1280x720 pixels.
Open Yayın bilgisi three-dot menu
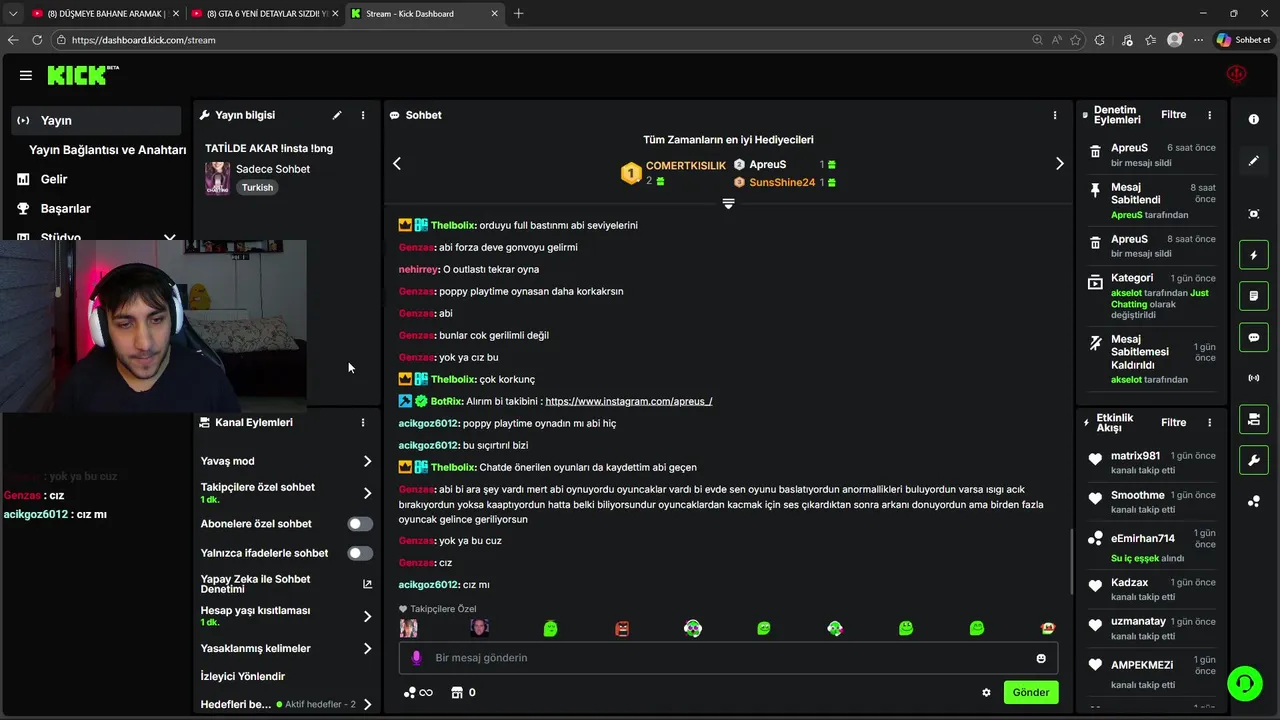pyautogui.click(x=363, y=115)
